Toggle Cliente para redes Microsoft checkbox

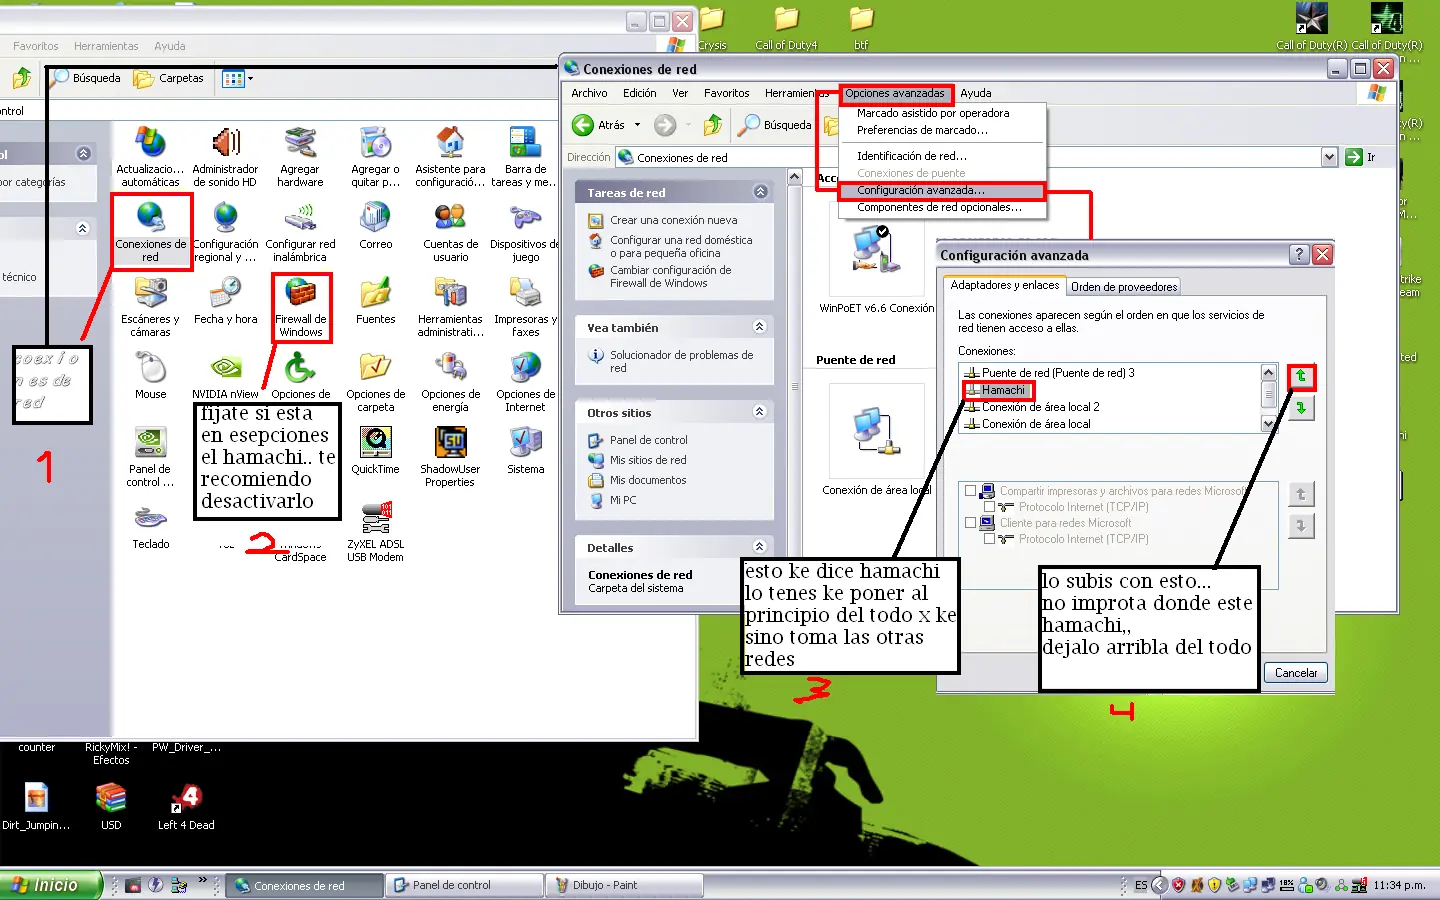970,523
